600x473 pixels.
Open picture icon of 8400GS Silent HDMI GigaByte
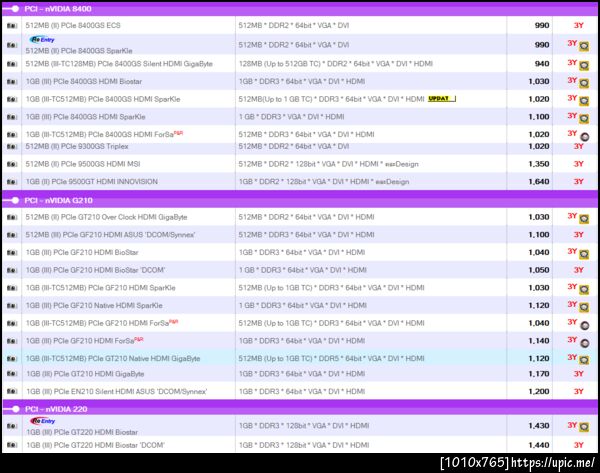coord(12,64)
